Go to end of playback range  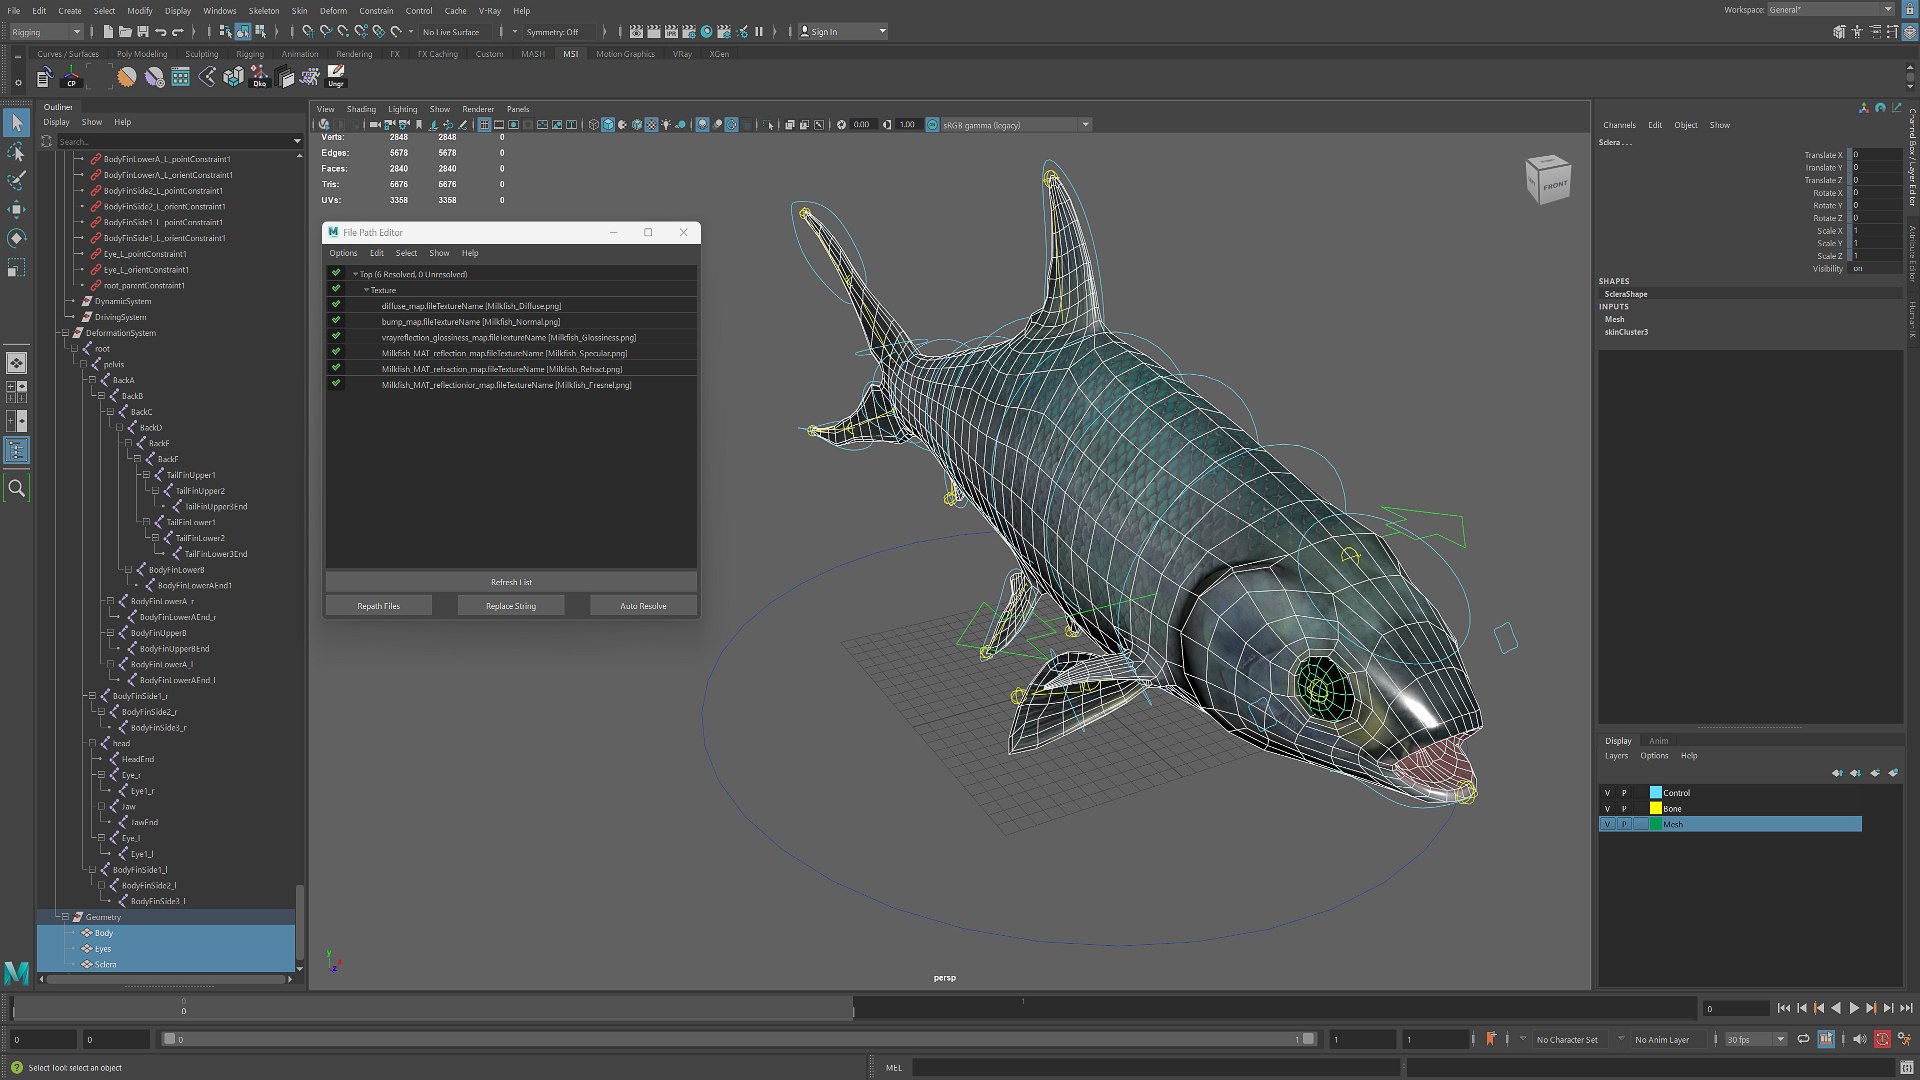[1906, 1008]
